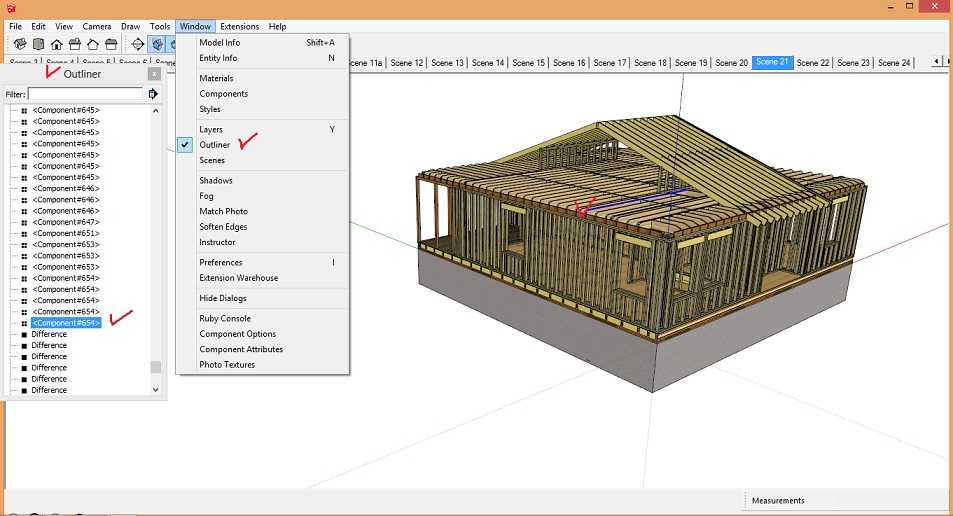953x516 pixels.
Task: Toggle the Shadows dialog in Window menu
Action: 215,181
